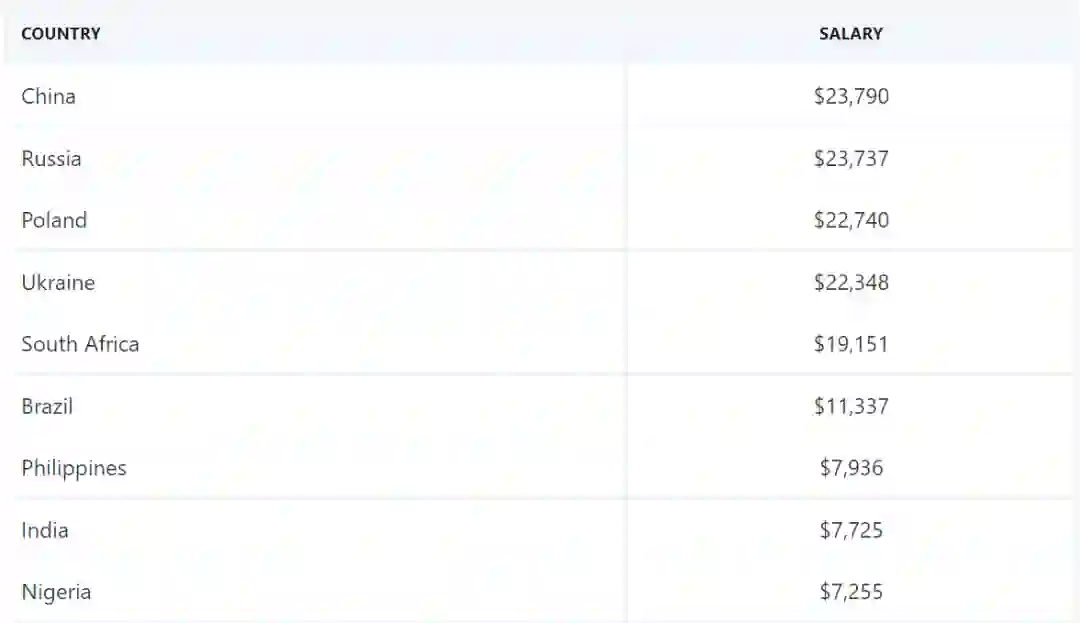
Task: Select the India country cell
Action: coord(45,531)
